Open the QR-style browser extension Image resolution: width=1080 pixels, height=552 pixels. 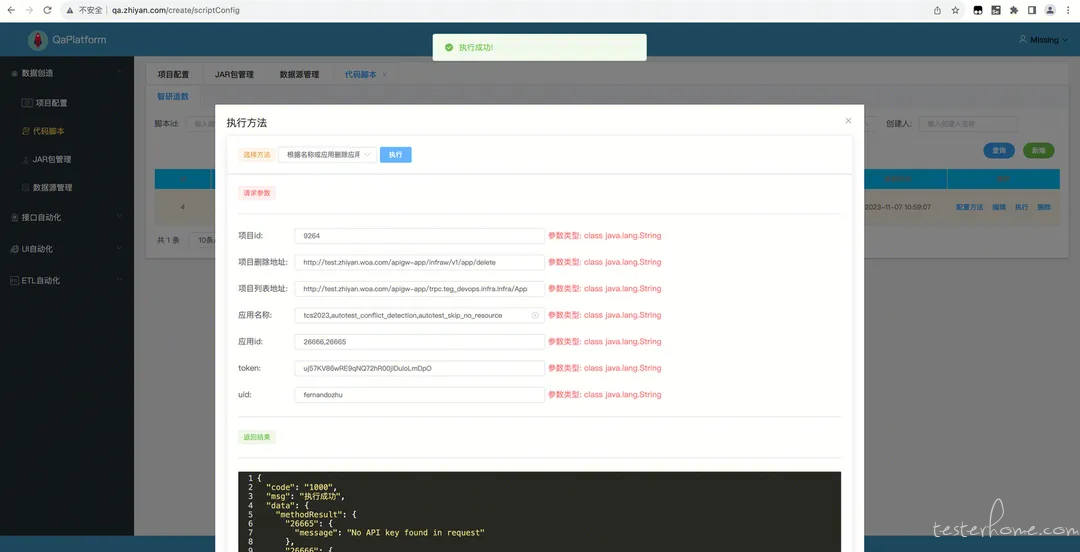(x=995, y=10)
